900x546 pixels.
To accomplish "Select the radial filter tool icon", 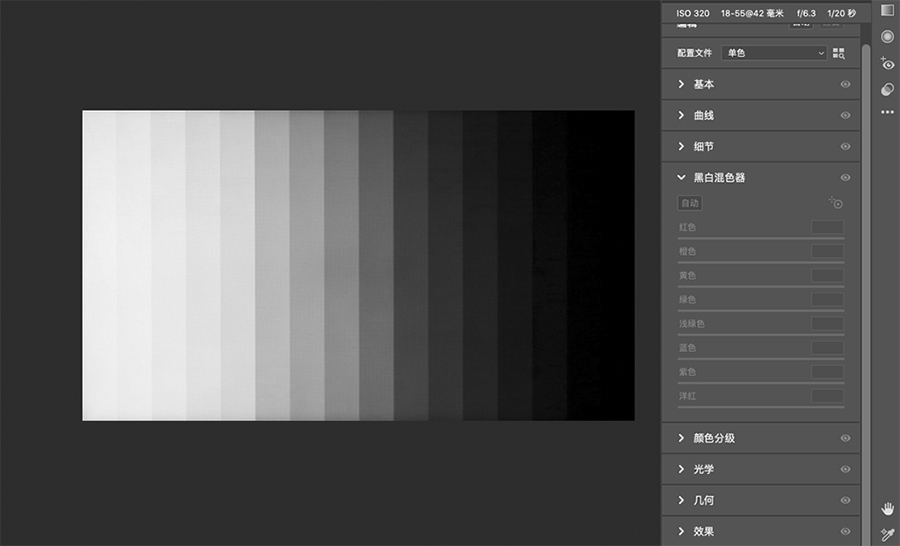I will click(887, 37).
